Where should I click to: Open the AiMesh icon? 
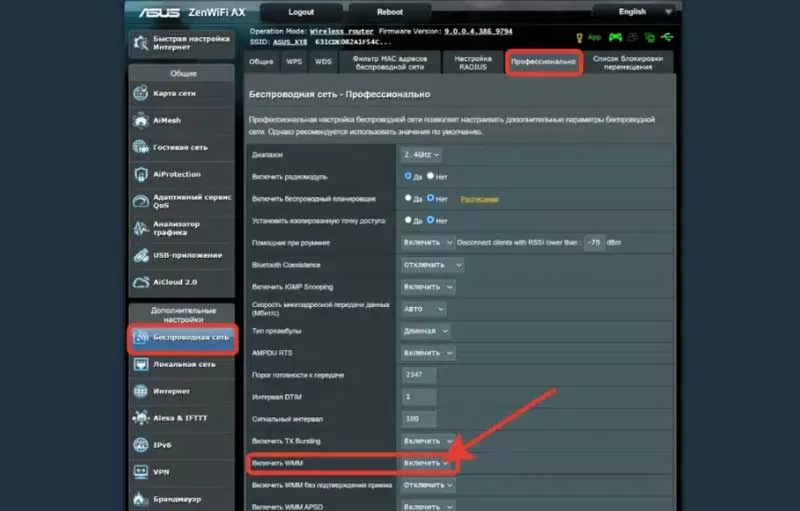141,120
